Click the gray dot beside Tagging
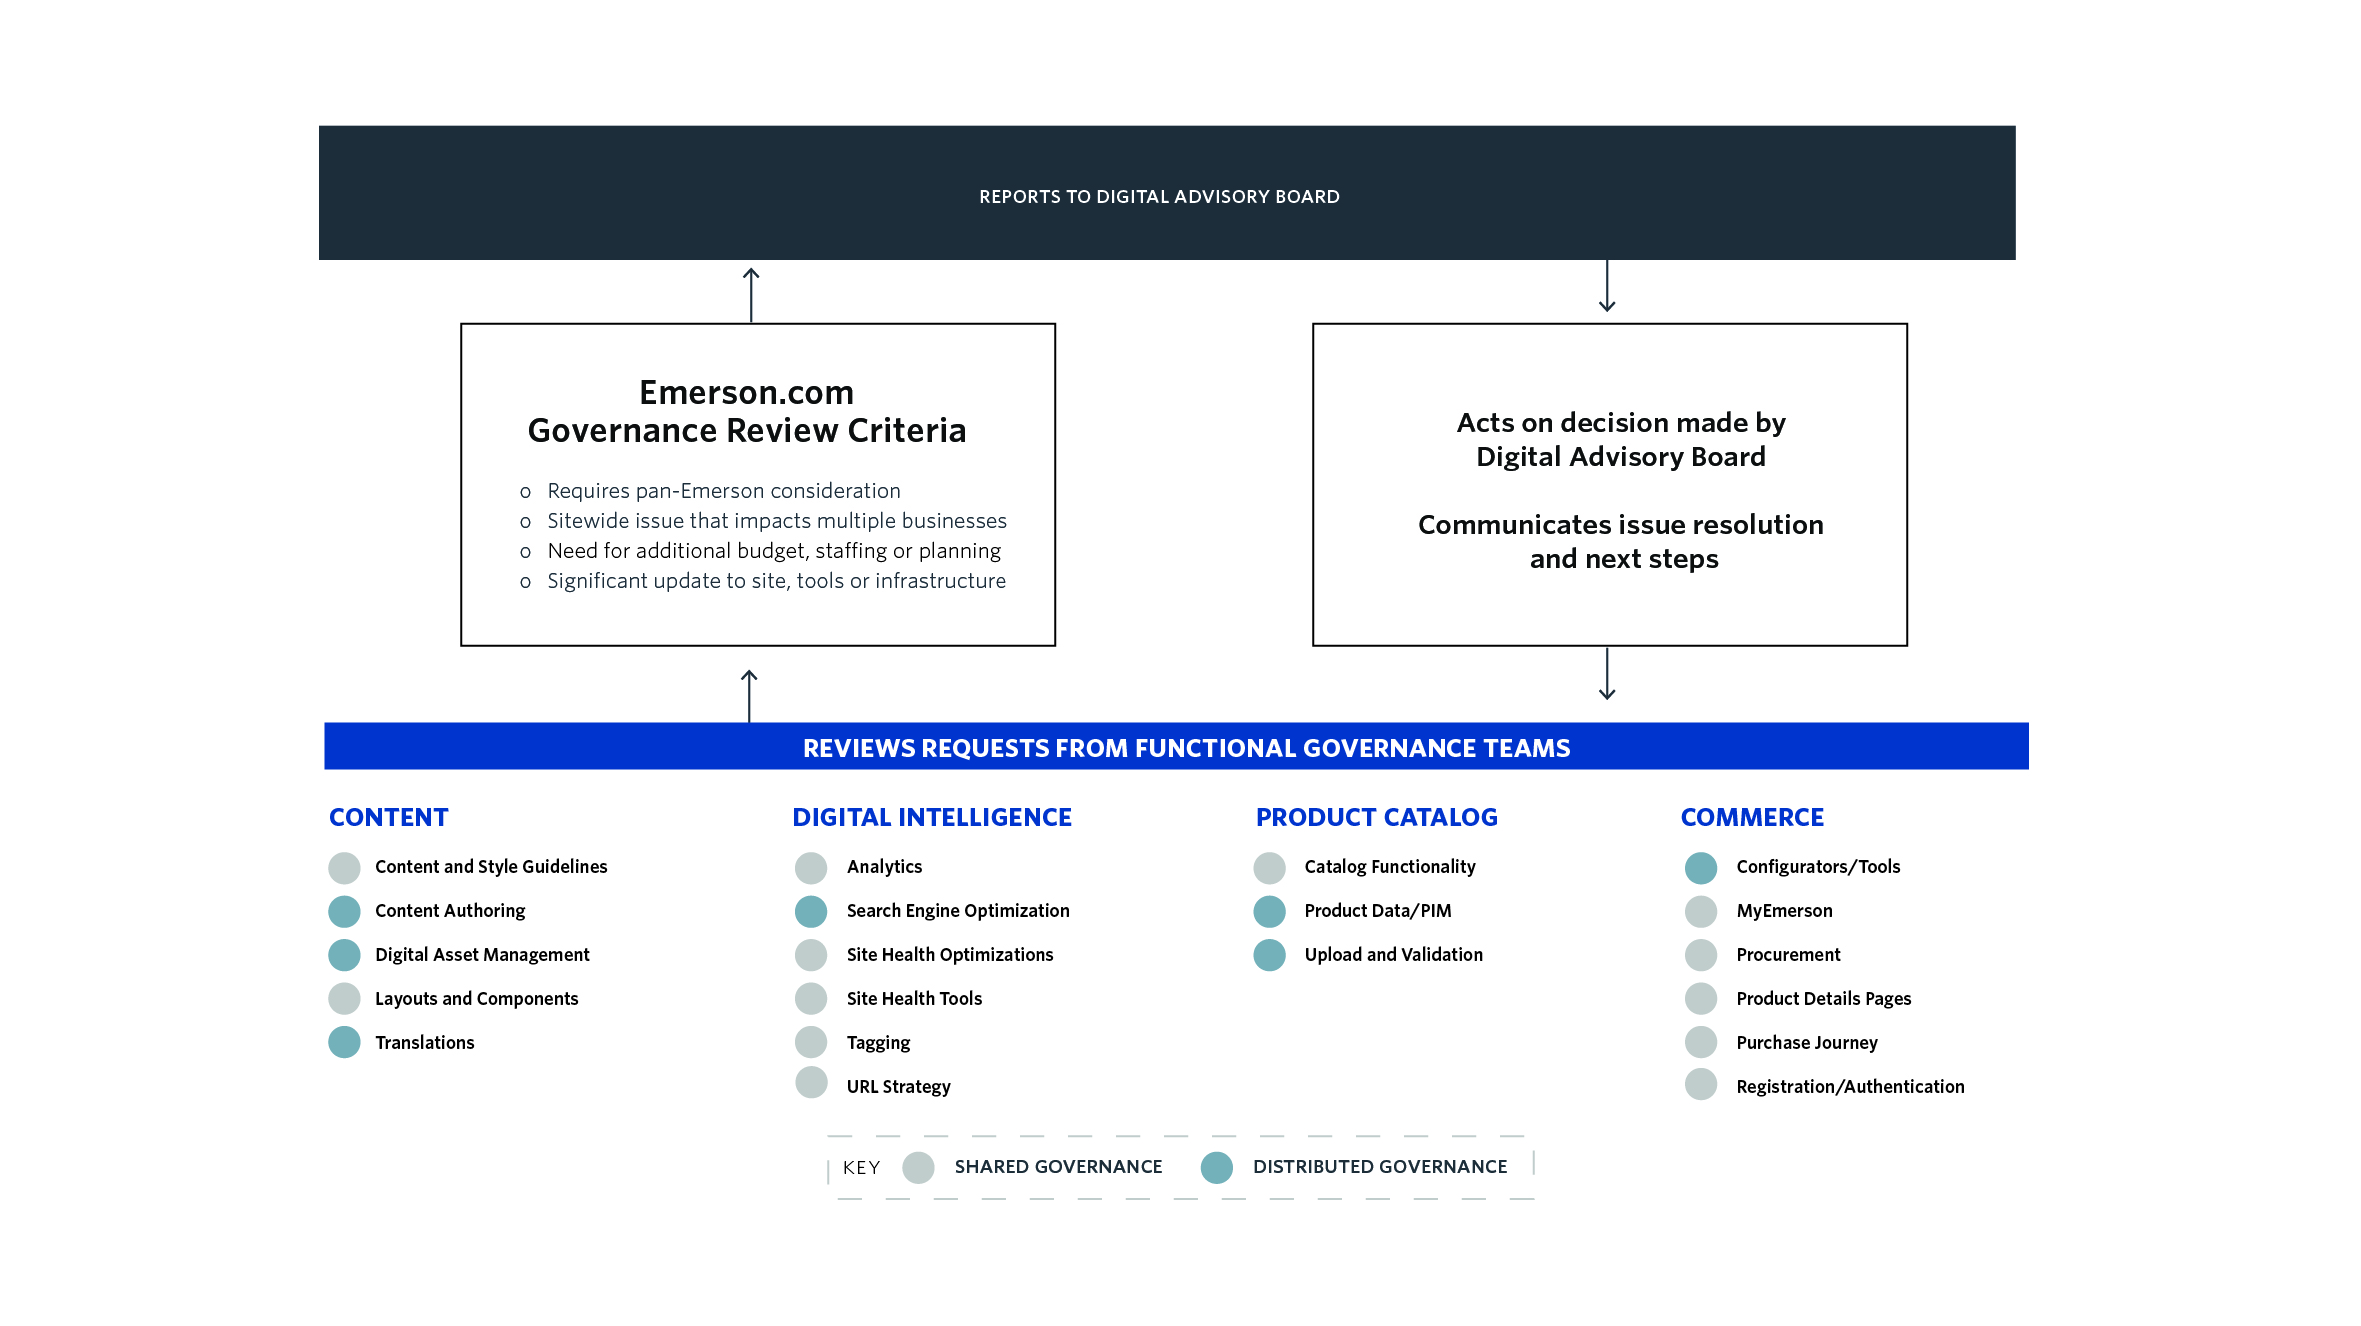 [x=811, y=1042]
